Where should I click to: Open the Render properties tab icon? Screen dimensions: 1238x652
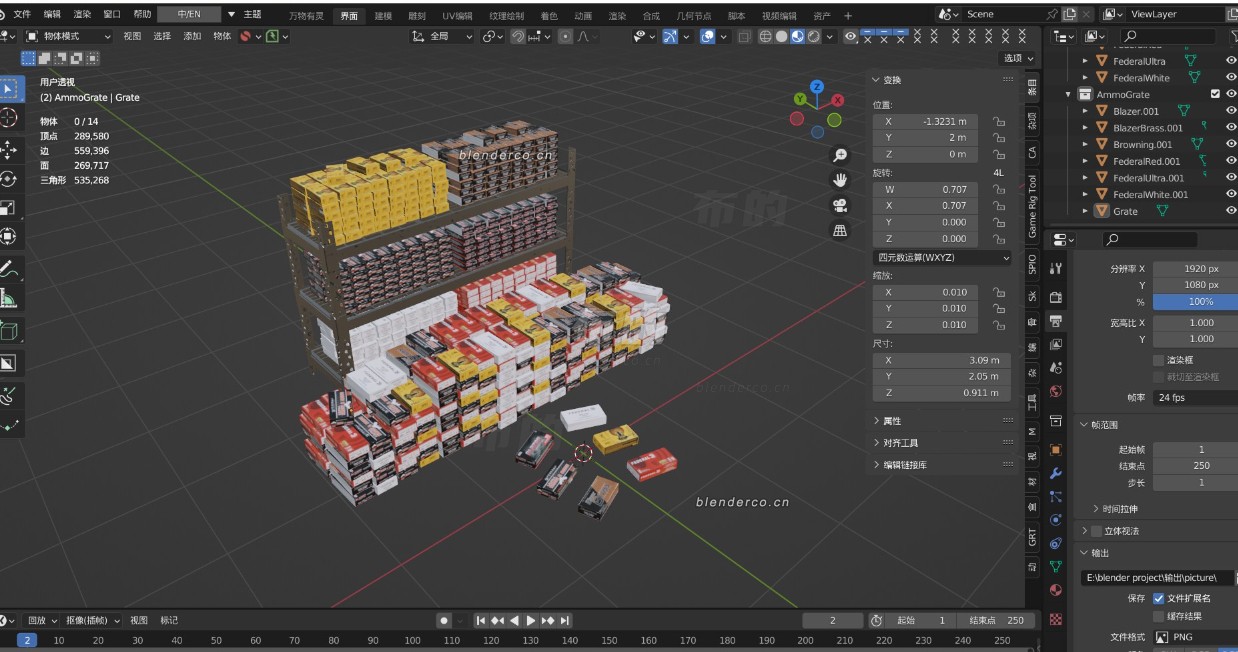1056,297
